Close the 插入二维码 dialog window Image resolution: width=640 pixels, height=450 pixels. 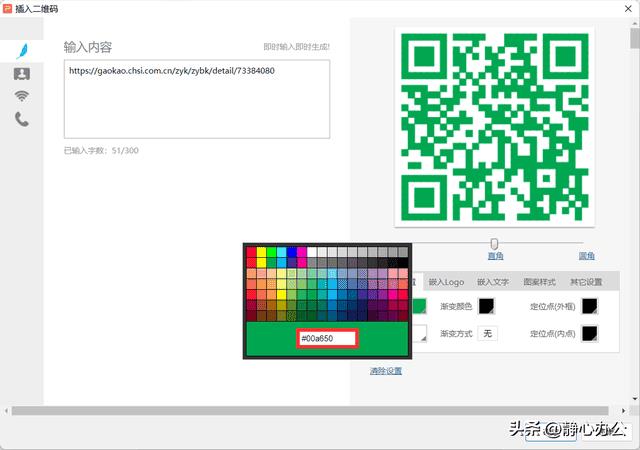pyautogui.click(x=628, y=9)
